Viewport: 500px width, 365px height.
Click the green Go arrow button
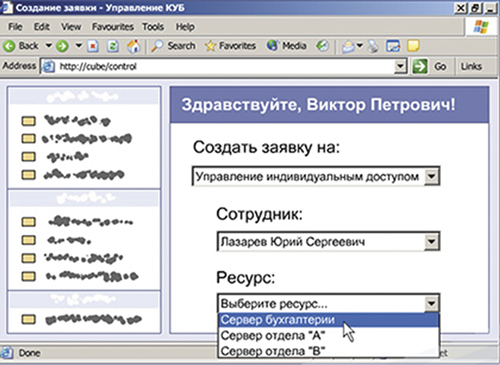pyautogui.click(x=420, y=66)
